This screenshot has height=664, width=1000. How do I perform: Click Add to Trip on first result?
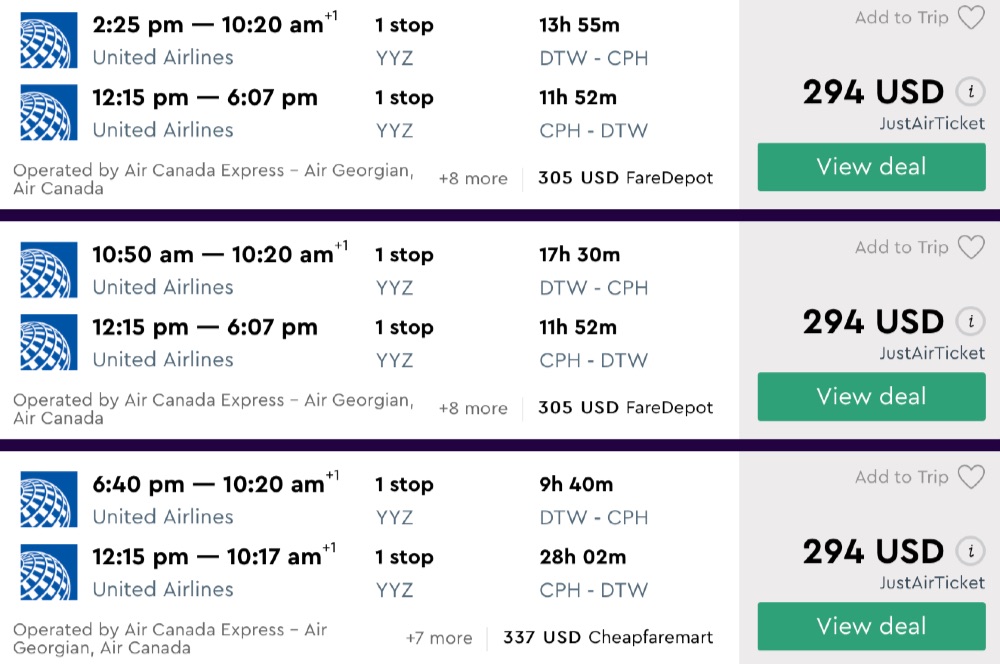(x=901, y=18)
